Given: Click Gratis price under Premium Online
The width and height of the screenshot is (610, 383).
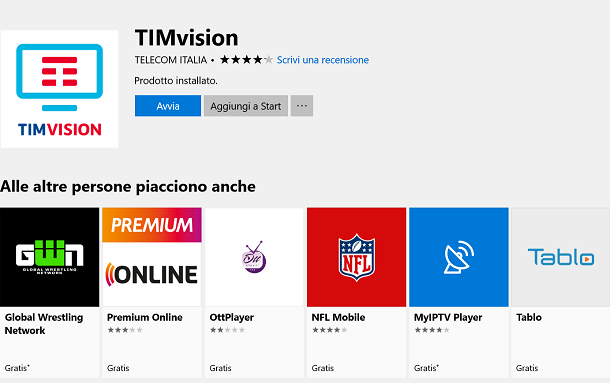Looking at the screenshot, I should click(x=118, y=368).
